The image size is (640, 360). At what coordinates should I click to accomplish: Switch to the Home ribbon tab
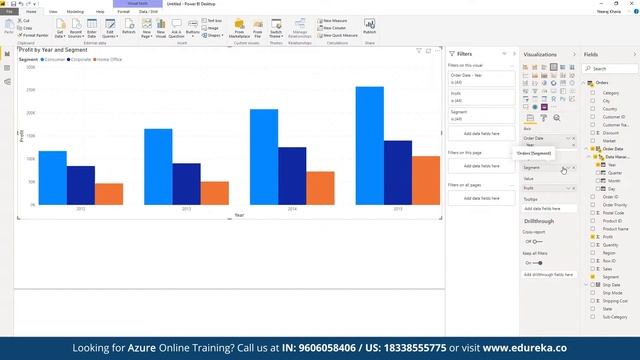point(31,11)
